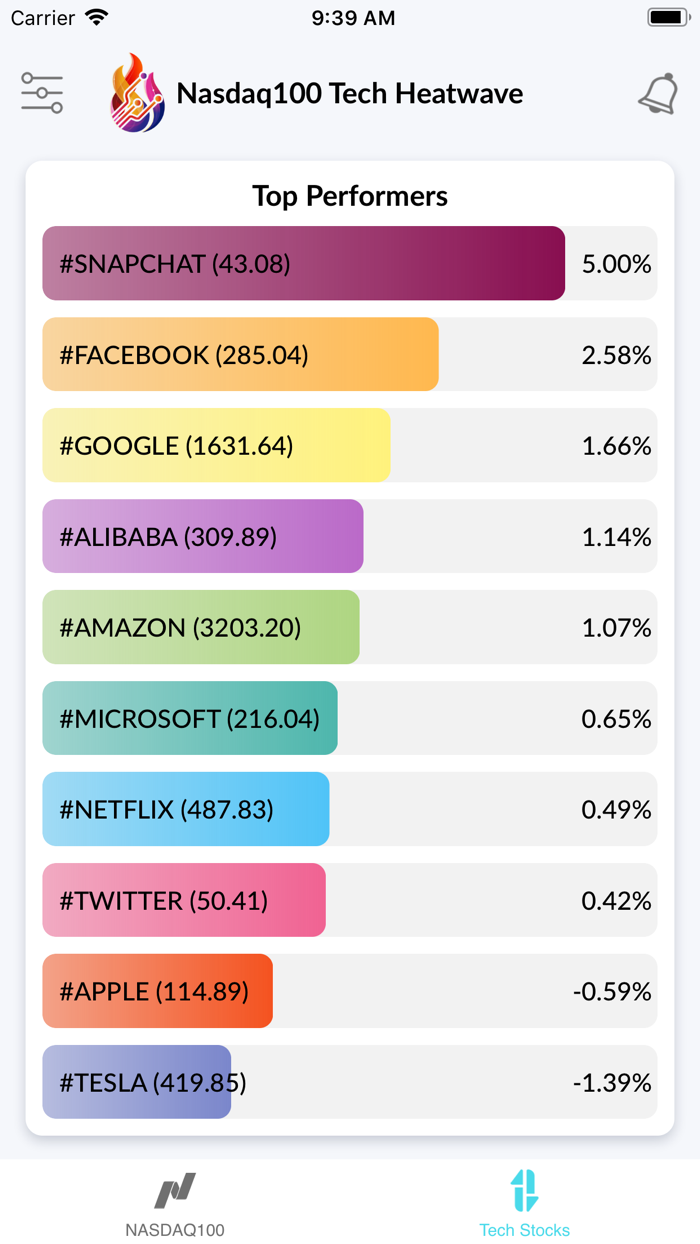
Task: Tap the Wi-Fi icon in status bar
Action: pyautogui.click(x=97, y=16)
